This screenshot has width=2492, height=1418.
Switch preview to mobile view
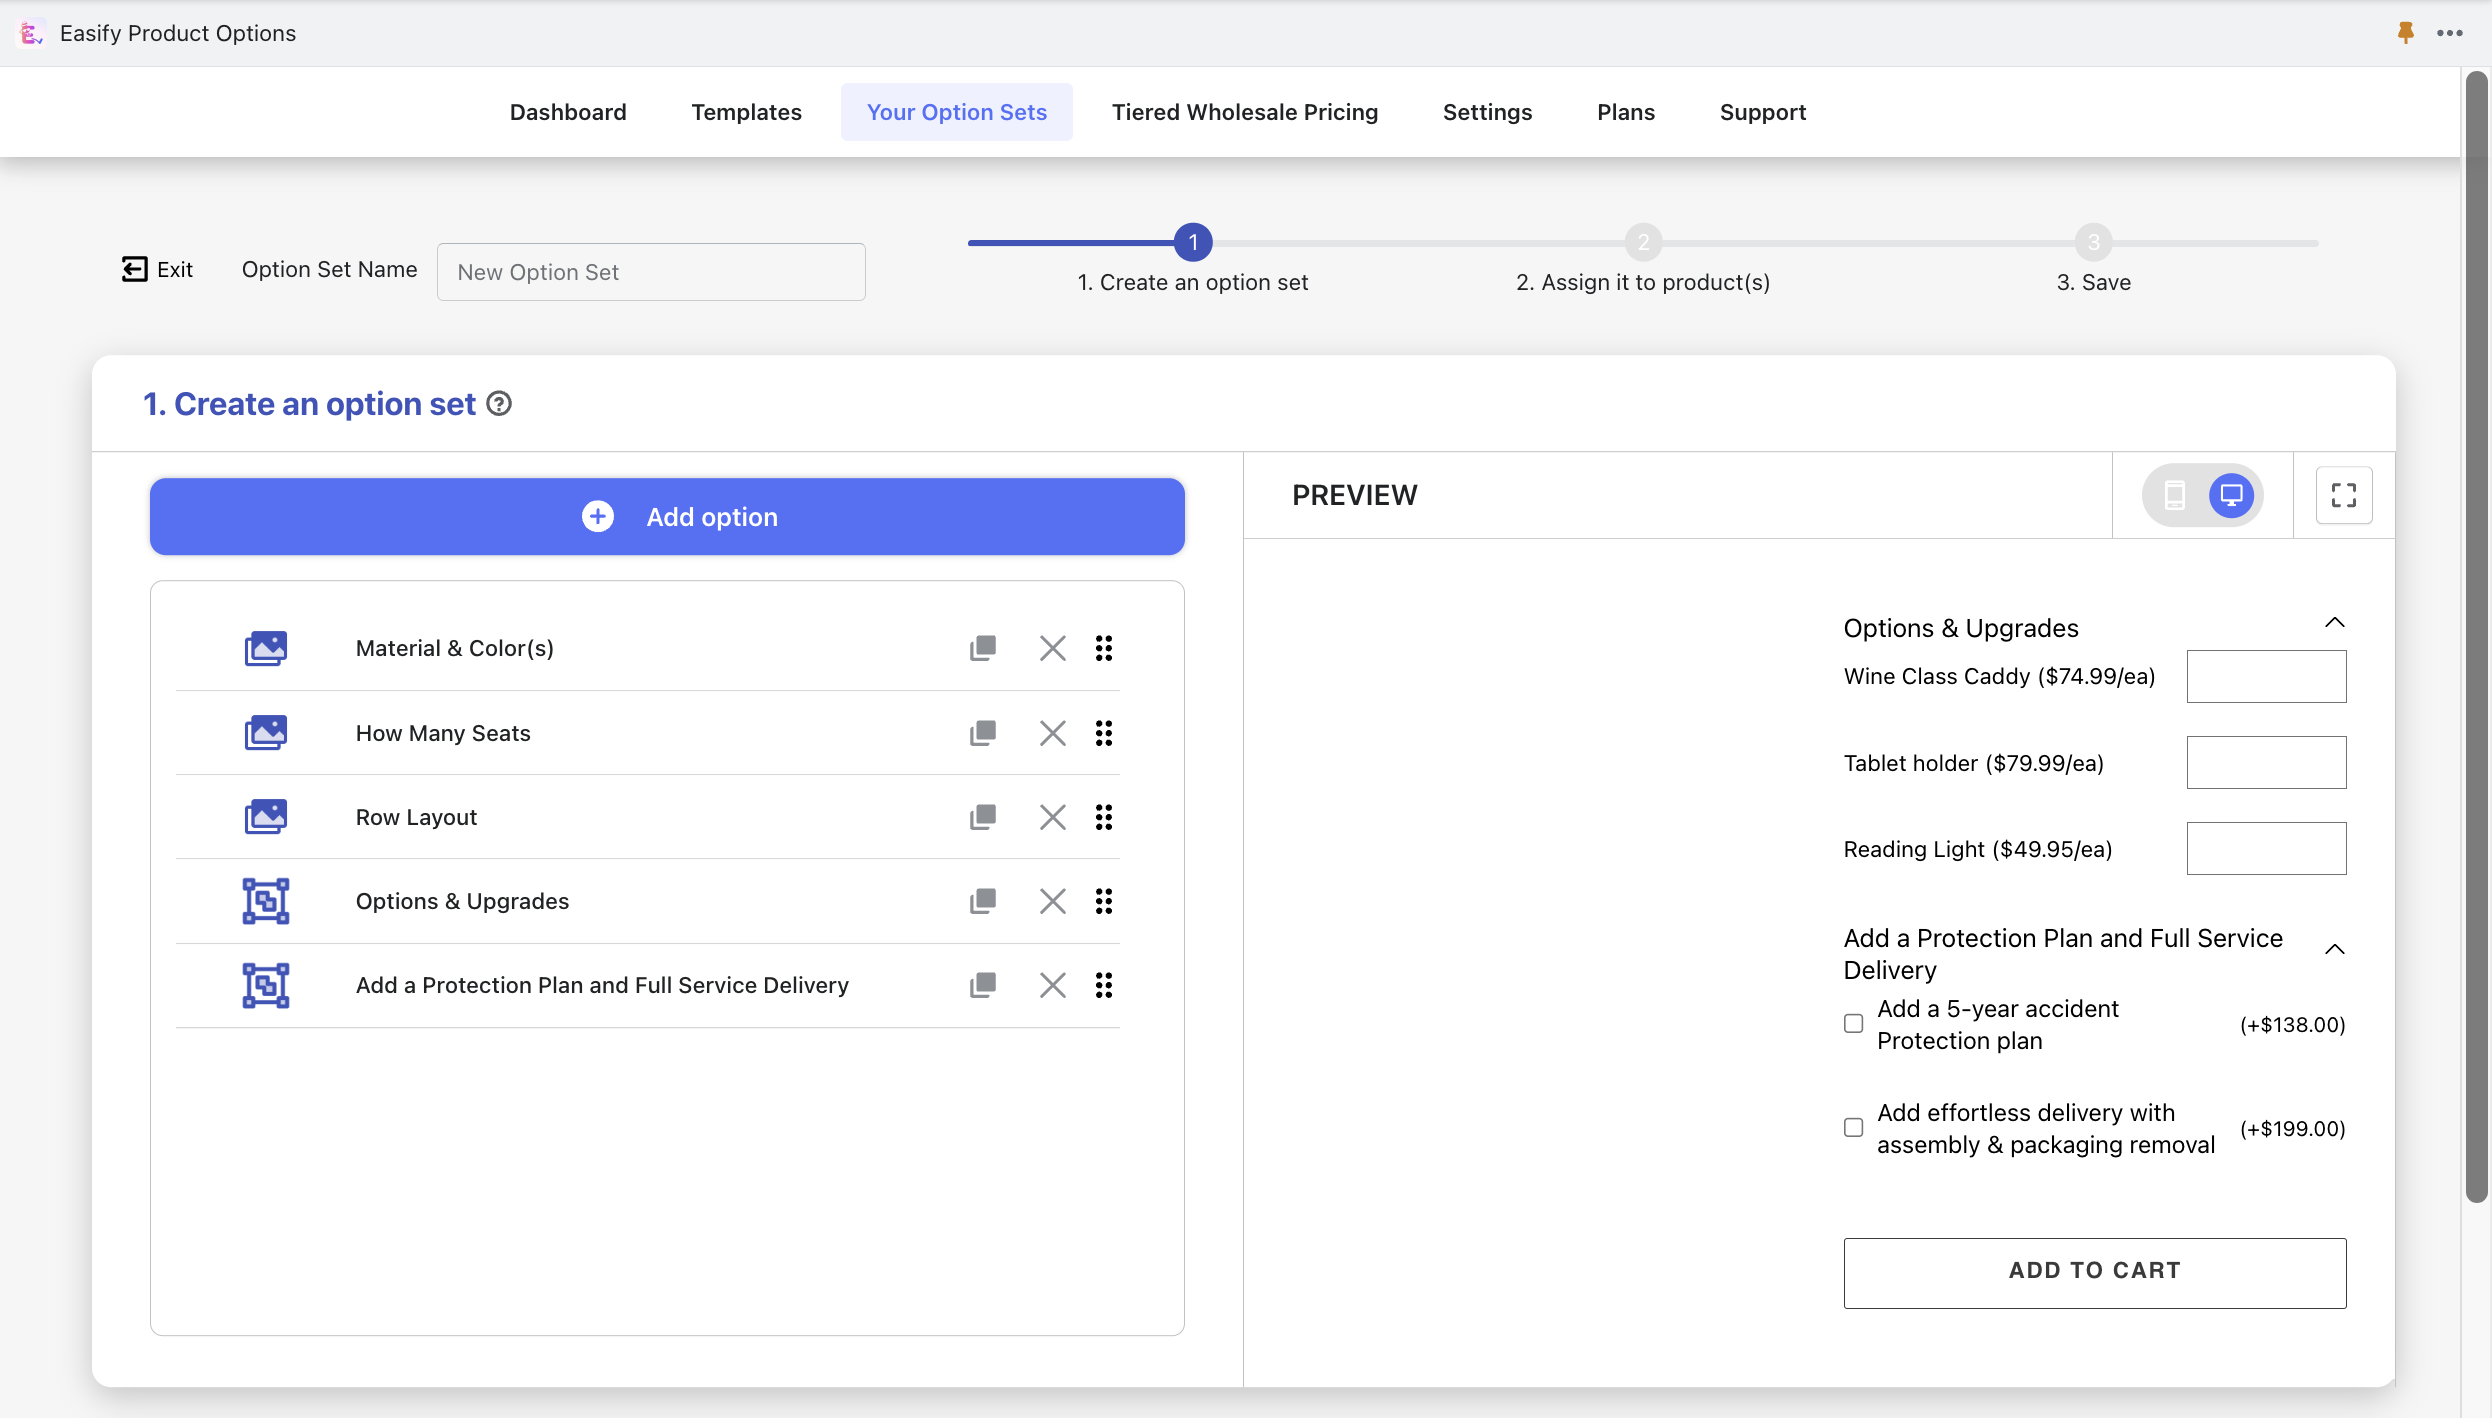pos(2174,495)
